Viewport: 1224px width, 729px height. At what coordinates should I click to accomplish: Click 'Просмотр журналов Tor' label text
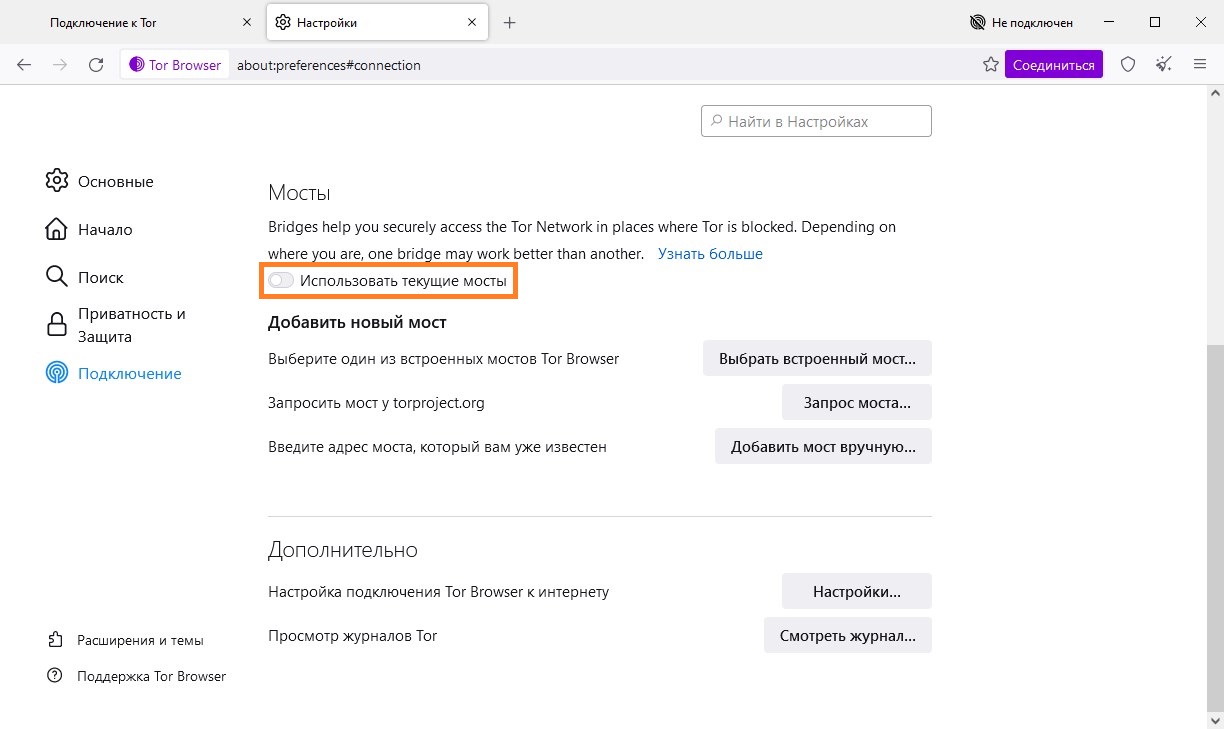coord(353,635)
